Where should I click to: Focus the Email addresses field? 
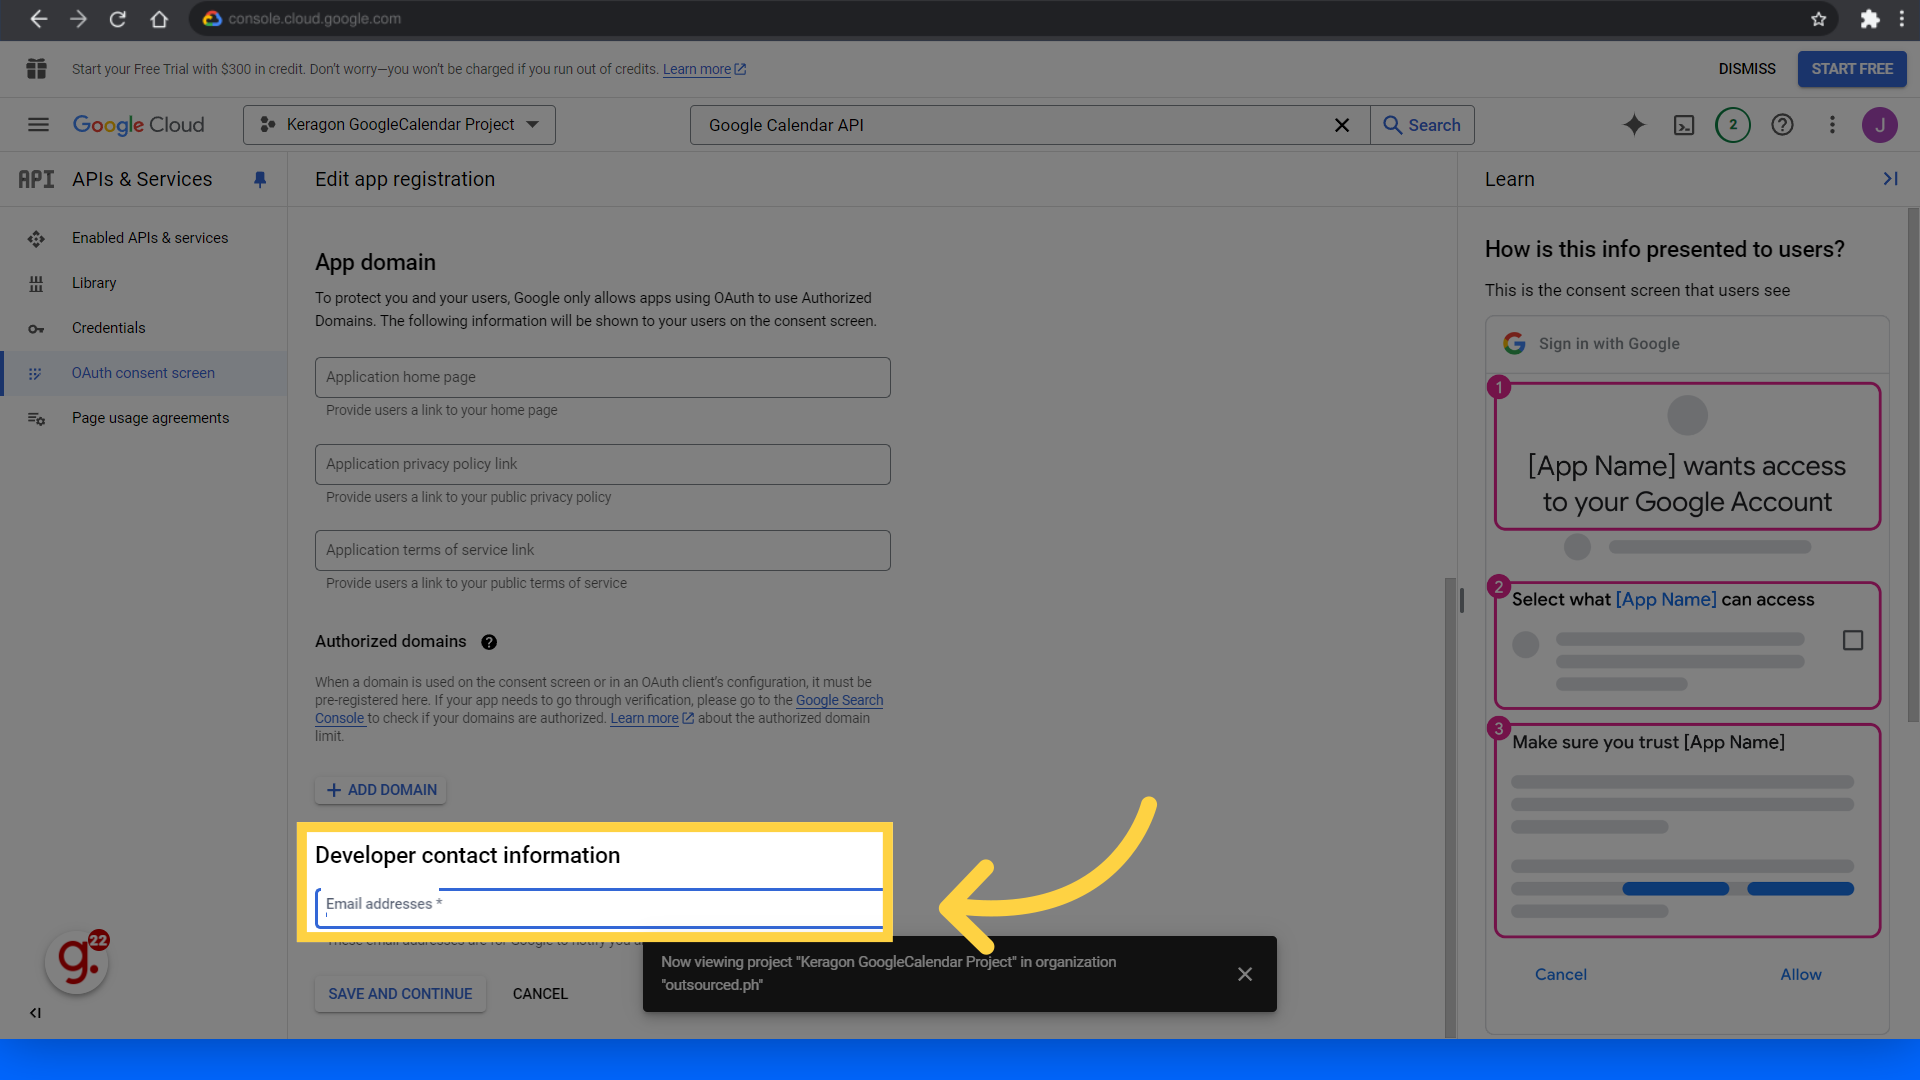600,907
